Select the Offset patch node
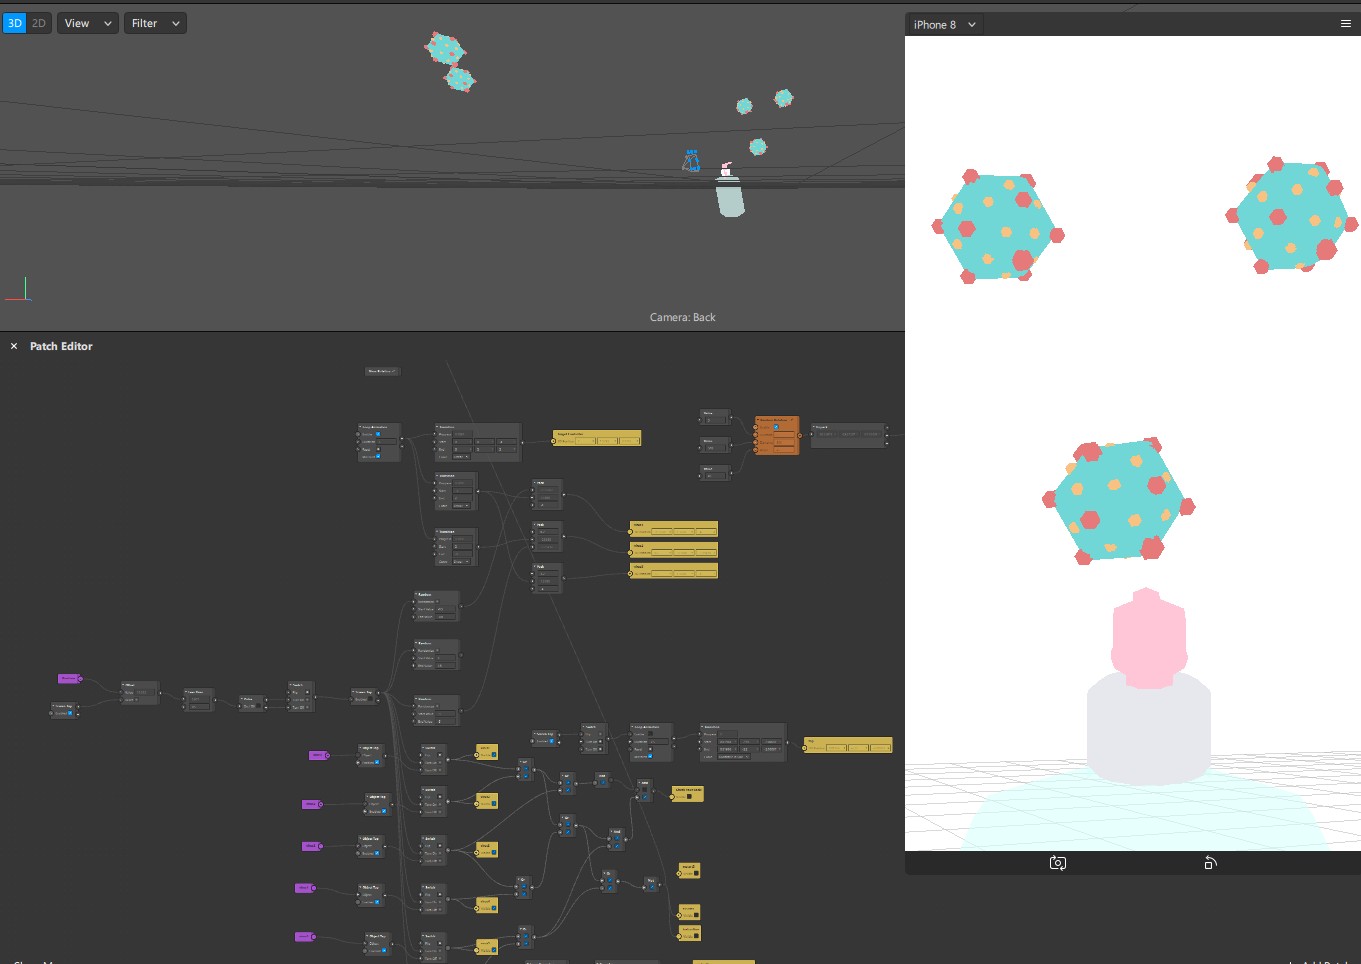Viewport: 1361px width, 964px height. point(140,693)
